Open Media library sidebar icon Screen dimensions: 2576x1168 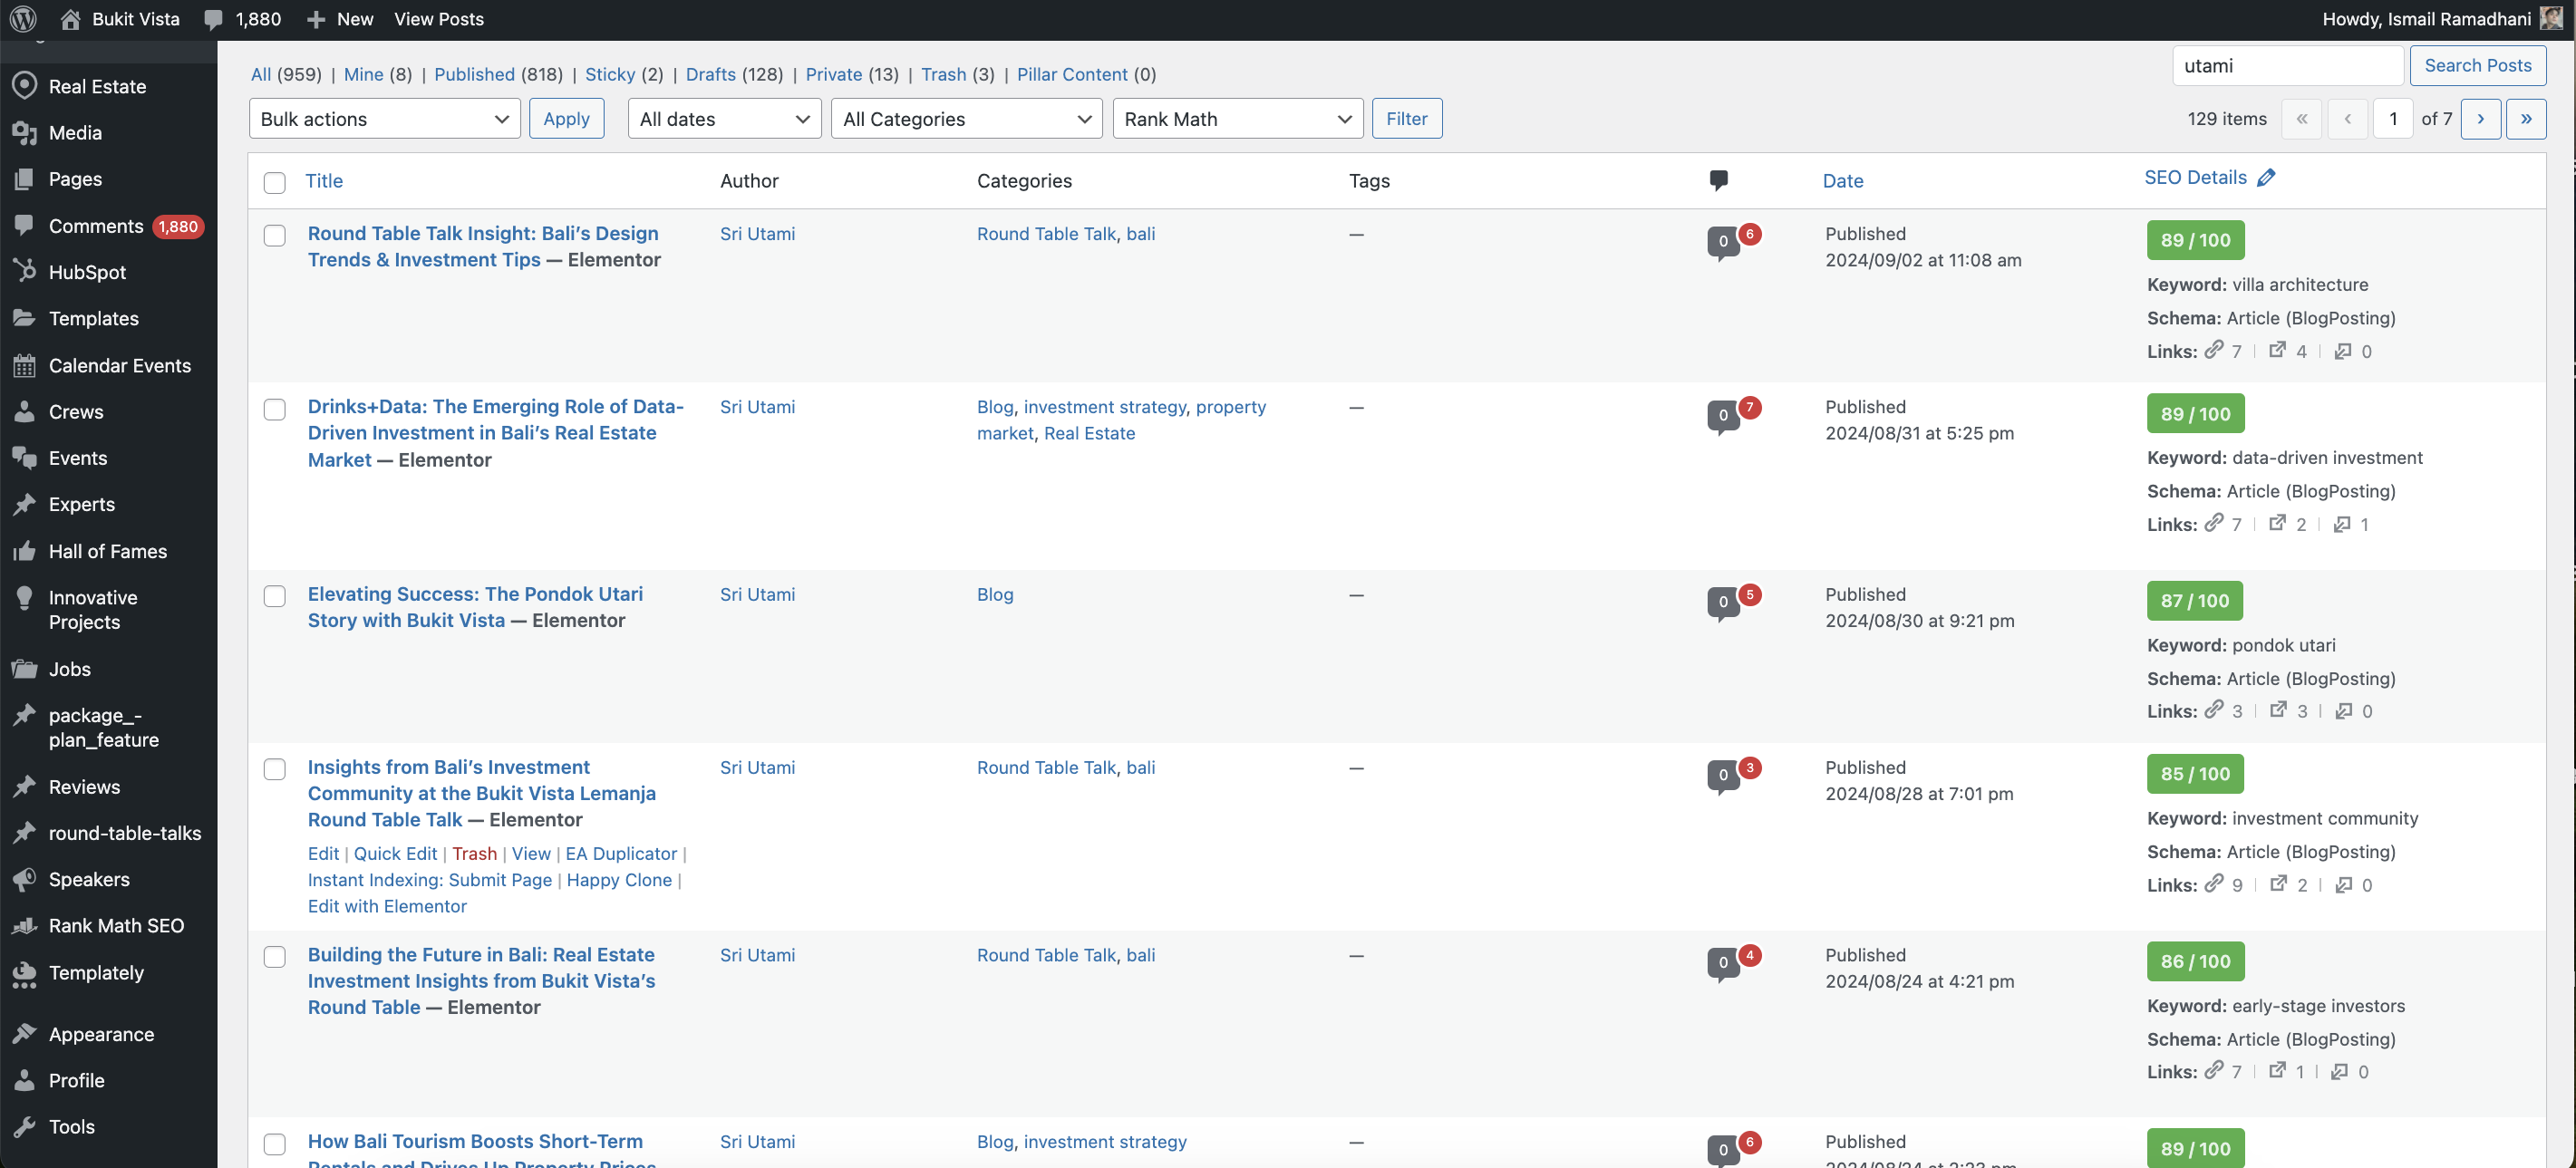25,132
